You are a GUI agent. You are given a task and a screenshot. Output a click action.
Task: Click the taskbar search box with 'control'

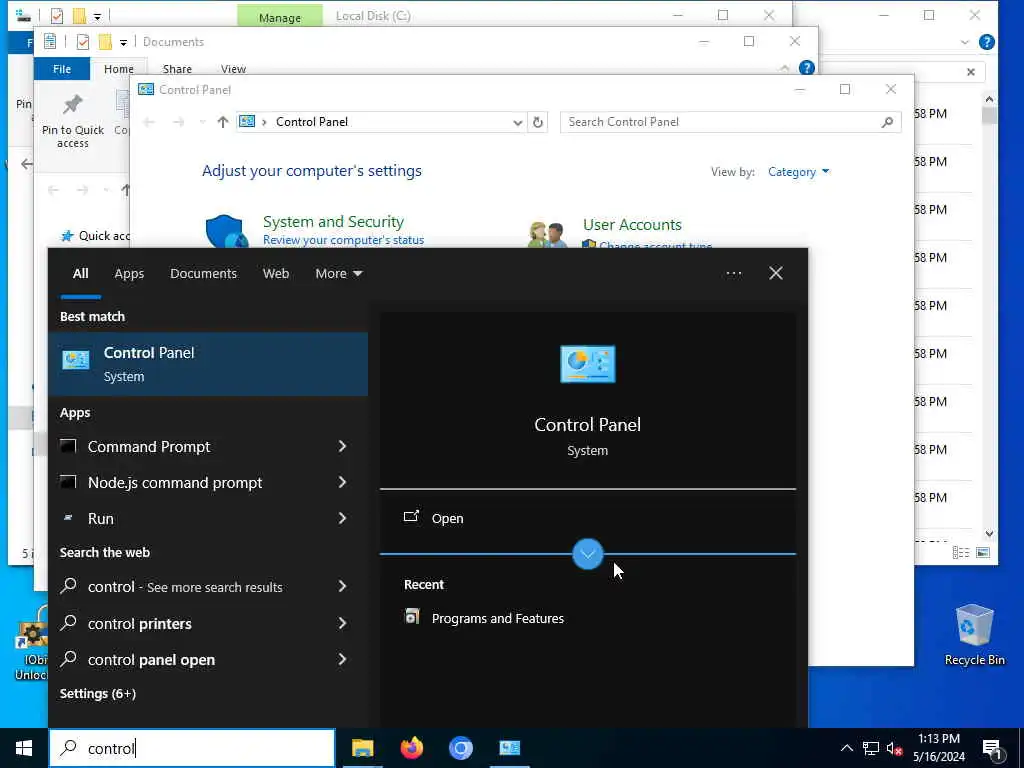192,748
